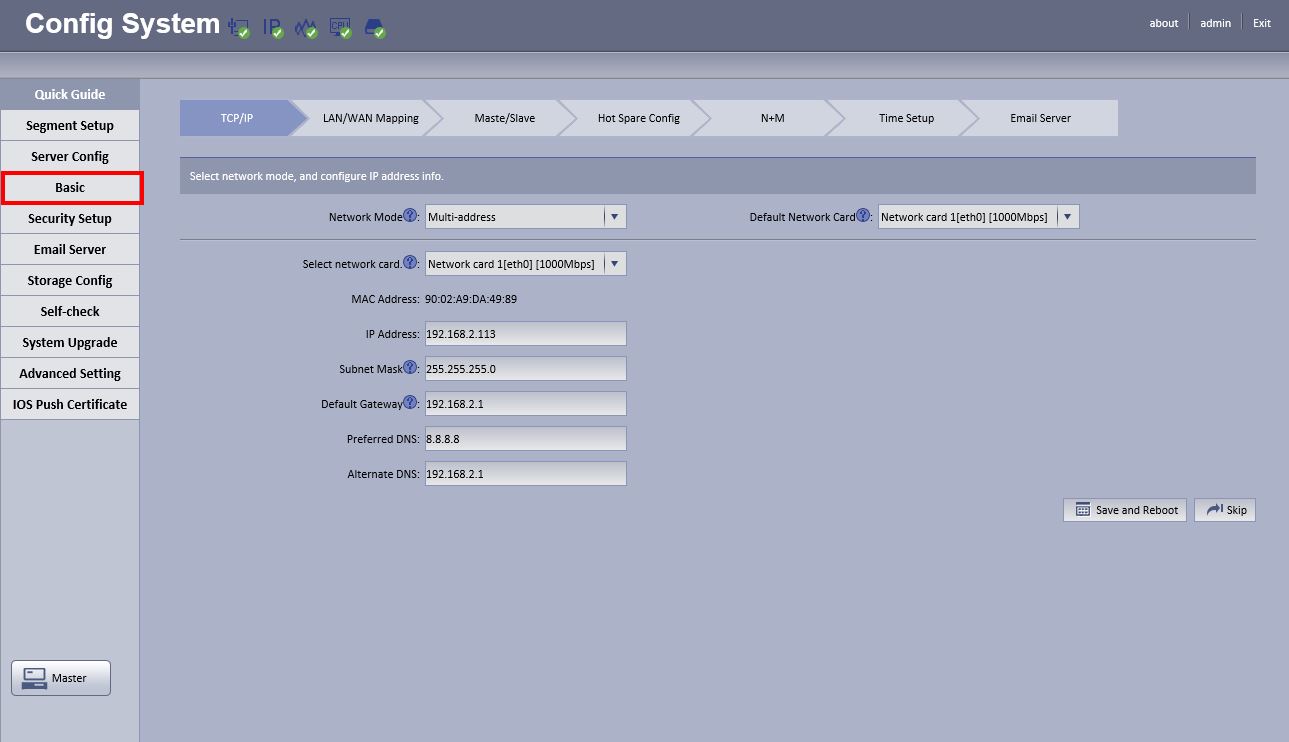Open the Hot Spare Config step
The height and width of the screenshot is (742, 1289).
pyautogui.click(x=638, y=118)
